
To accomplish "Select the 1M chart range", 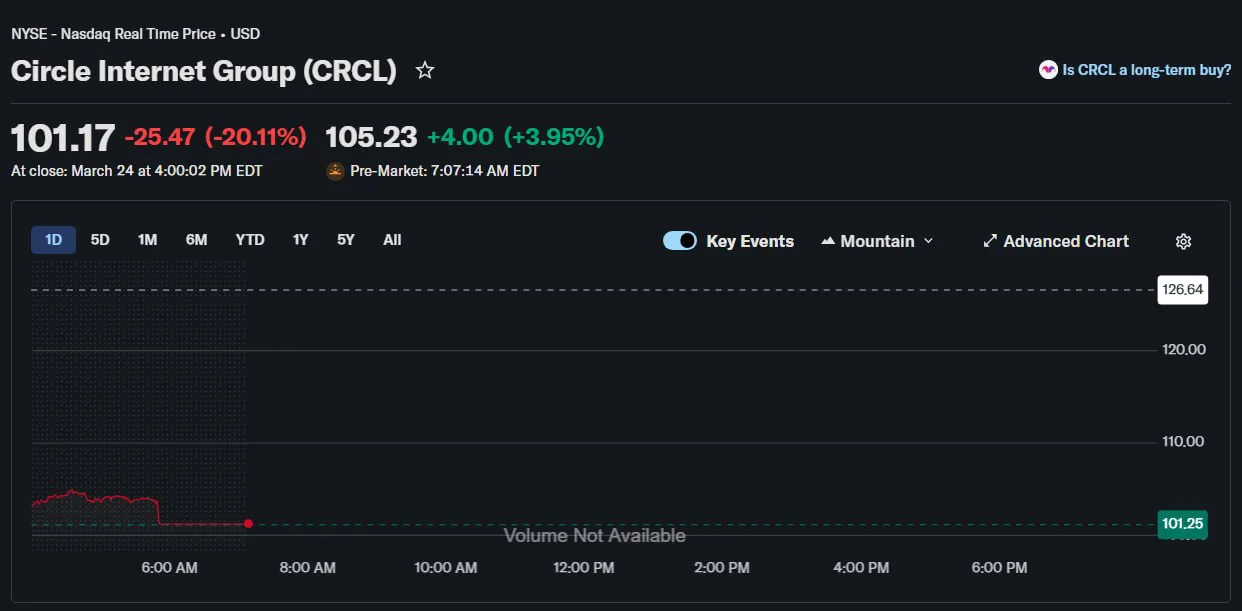I will coord(147,240).
